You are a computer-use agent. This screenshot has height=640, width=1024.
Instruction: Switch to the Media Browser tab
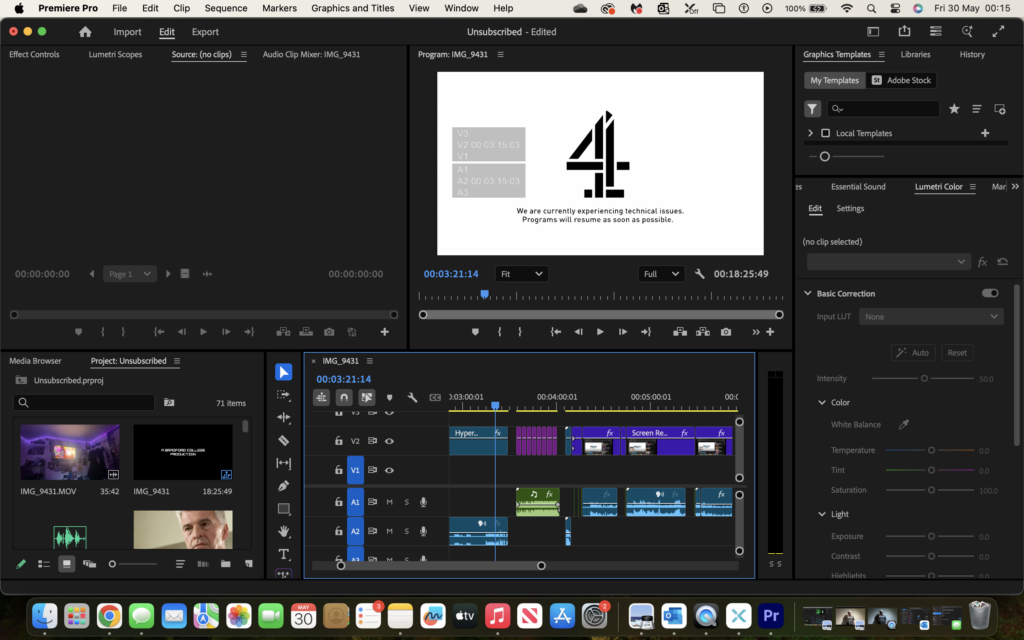coord(35,360)
